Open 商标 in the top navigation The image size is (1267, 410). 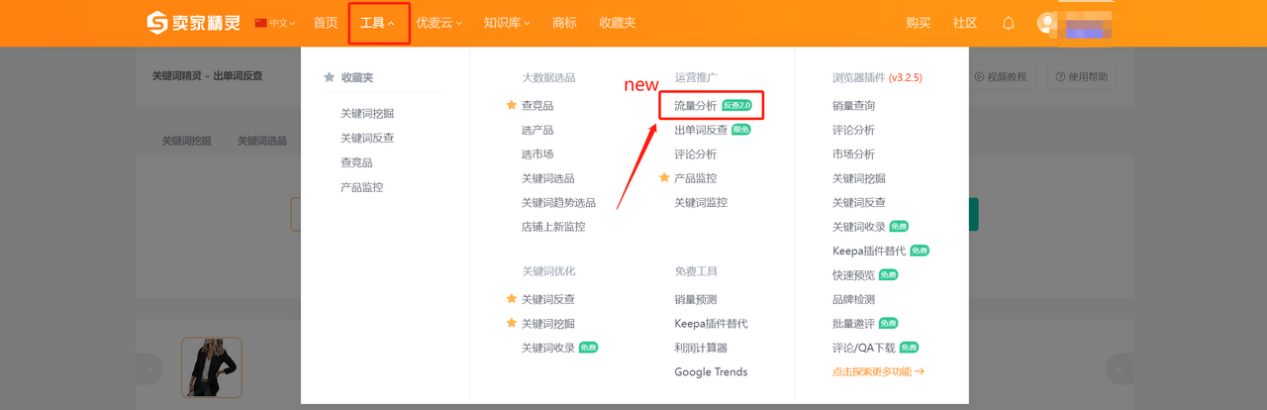click(564, 23)
